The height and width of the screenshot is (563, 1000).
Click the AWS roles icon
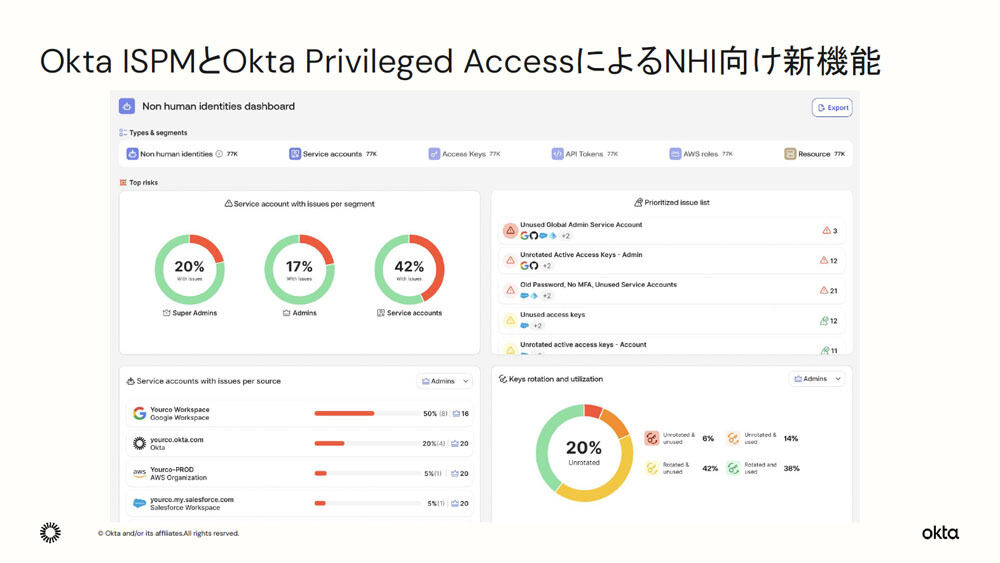coord(675,154)
